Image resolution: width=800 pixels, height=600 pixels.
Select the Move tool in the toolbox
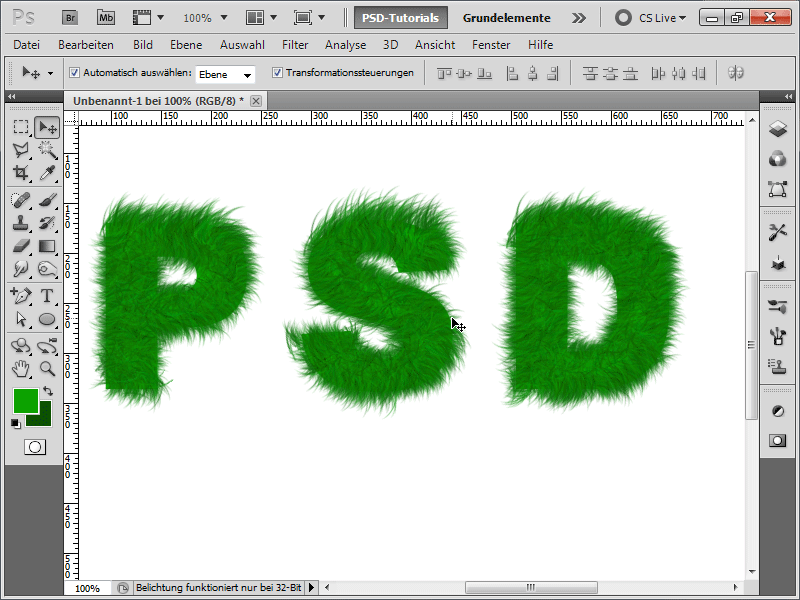[47, 127]
